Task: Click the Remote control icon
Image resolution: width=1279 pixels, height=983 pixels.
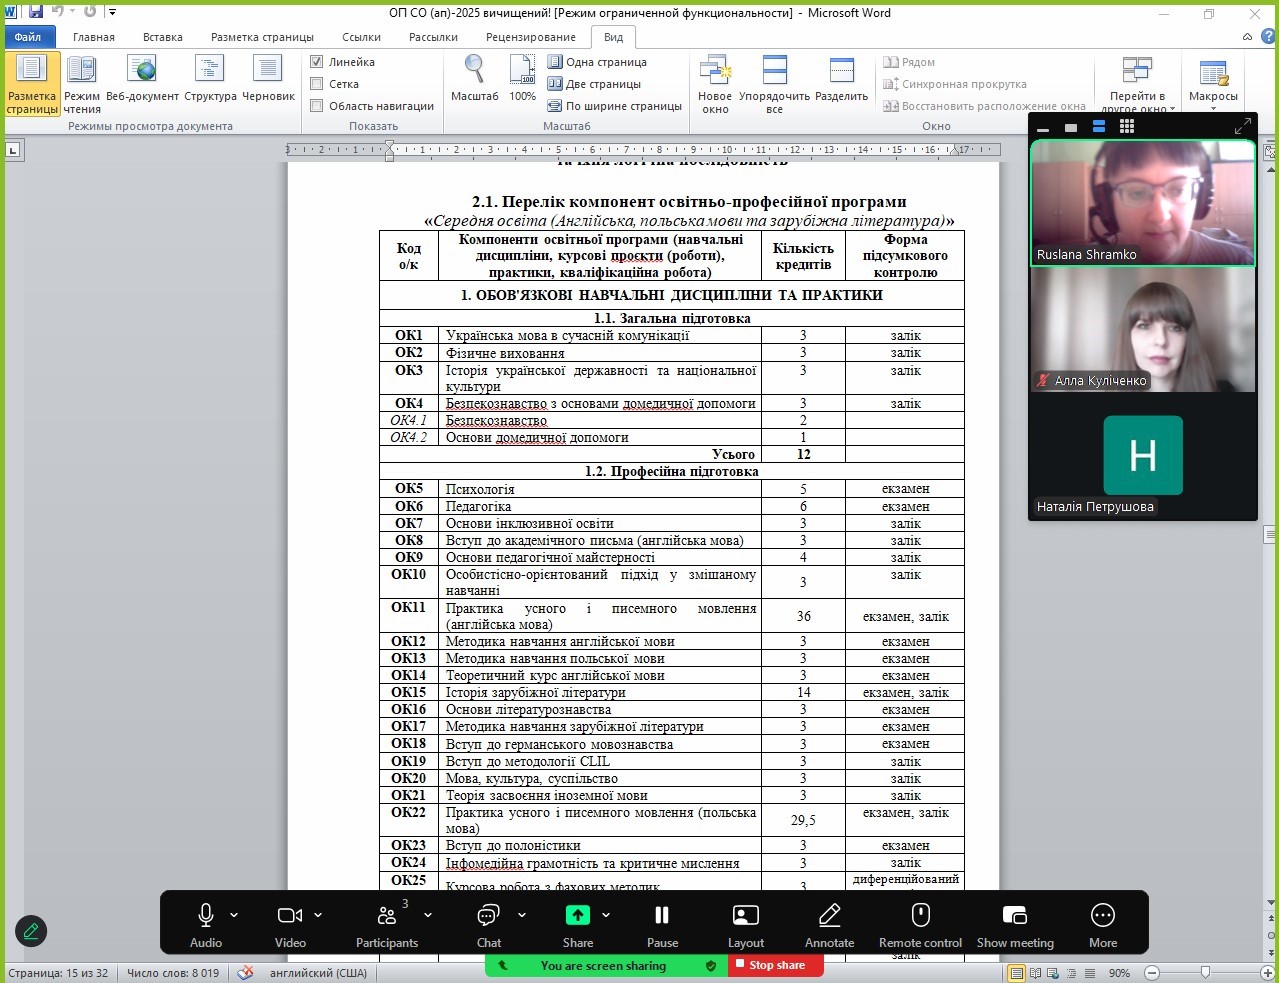Action: pyautogui.click(x=920, y=915)
